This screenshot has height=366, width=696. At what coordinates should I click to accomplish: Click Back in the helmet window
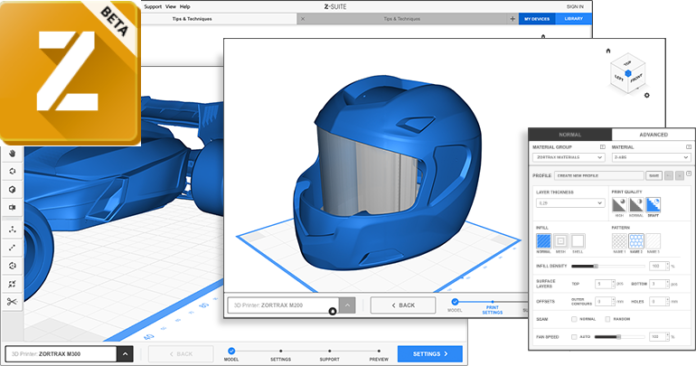click(x=403, y=305)
